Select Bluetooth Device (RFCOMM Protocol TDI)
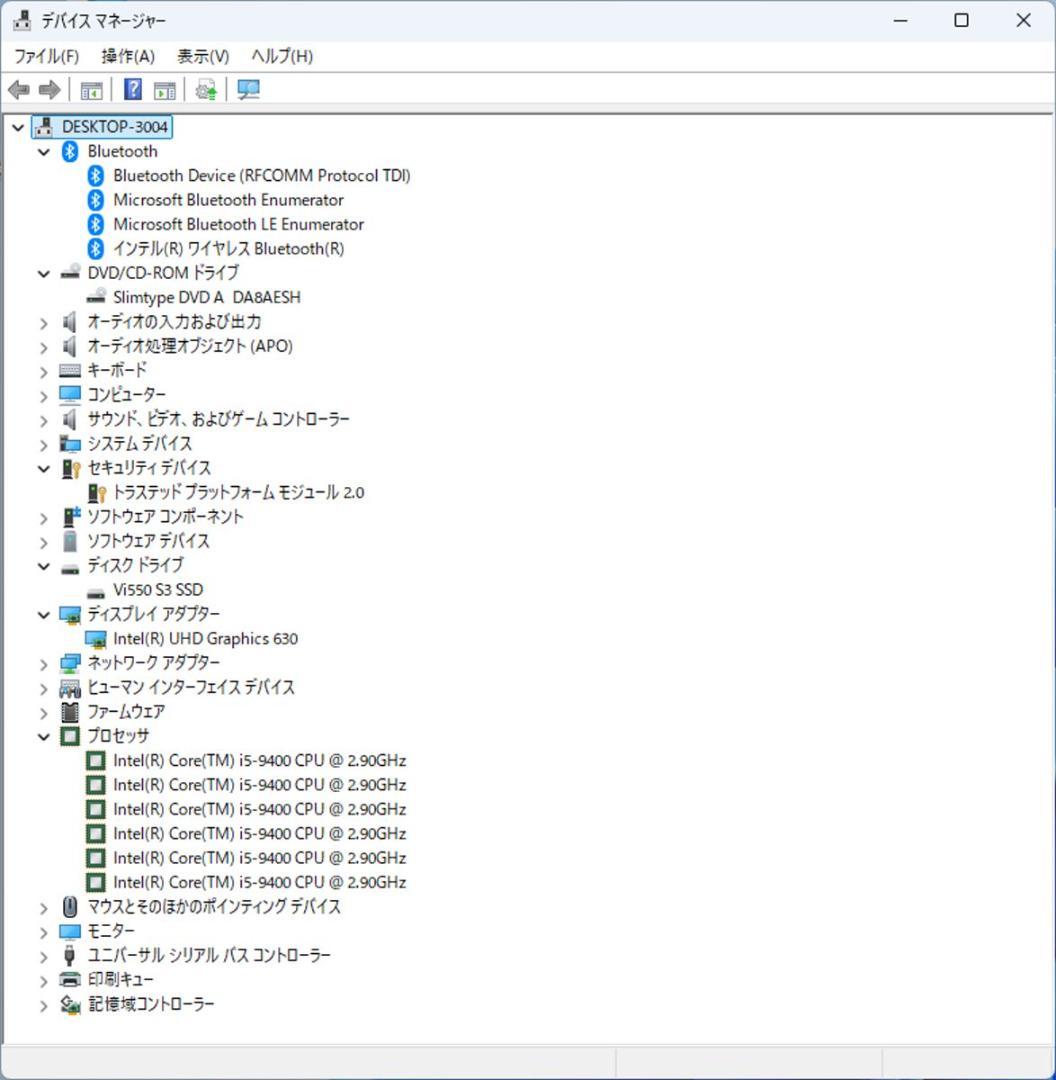Screen dimensions: 1056x1080 (x=261, y=176)
